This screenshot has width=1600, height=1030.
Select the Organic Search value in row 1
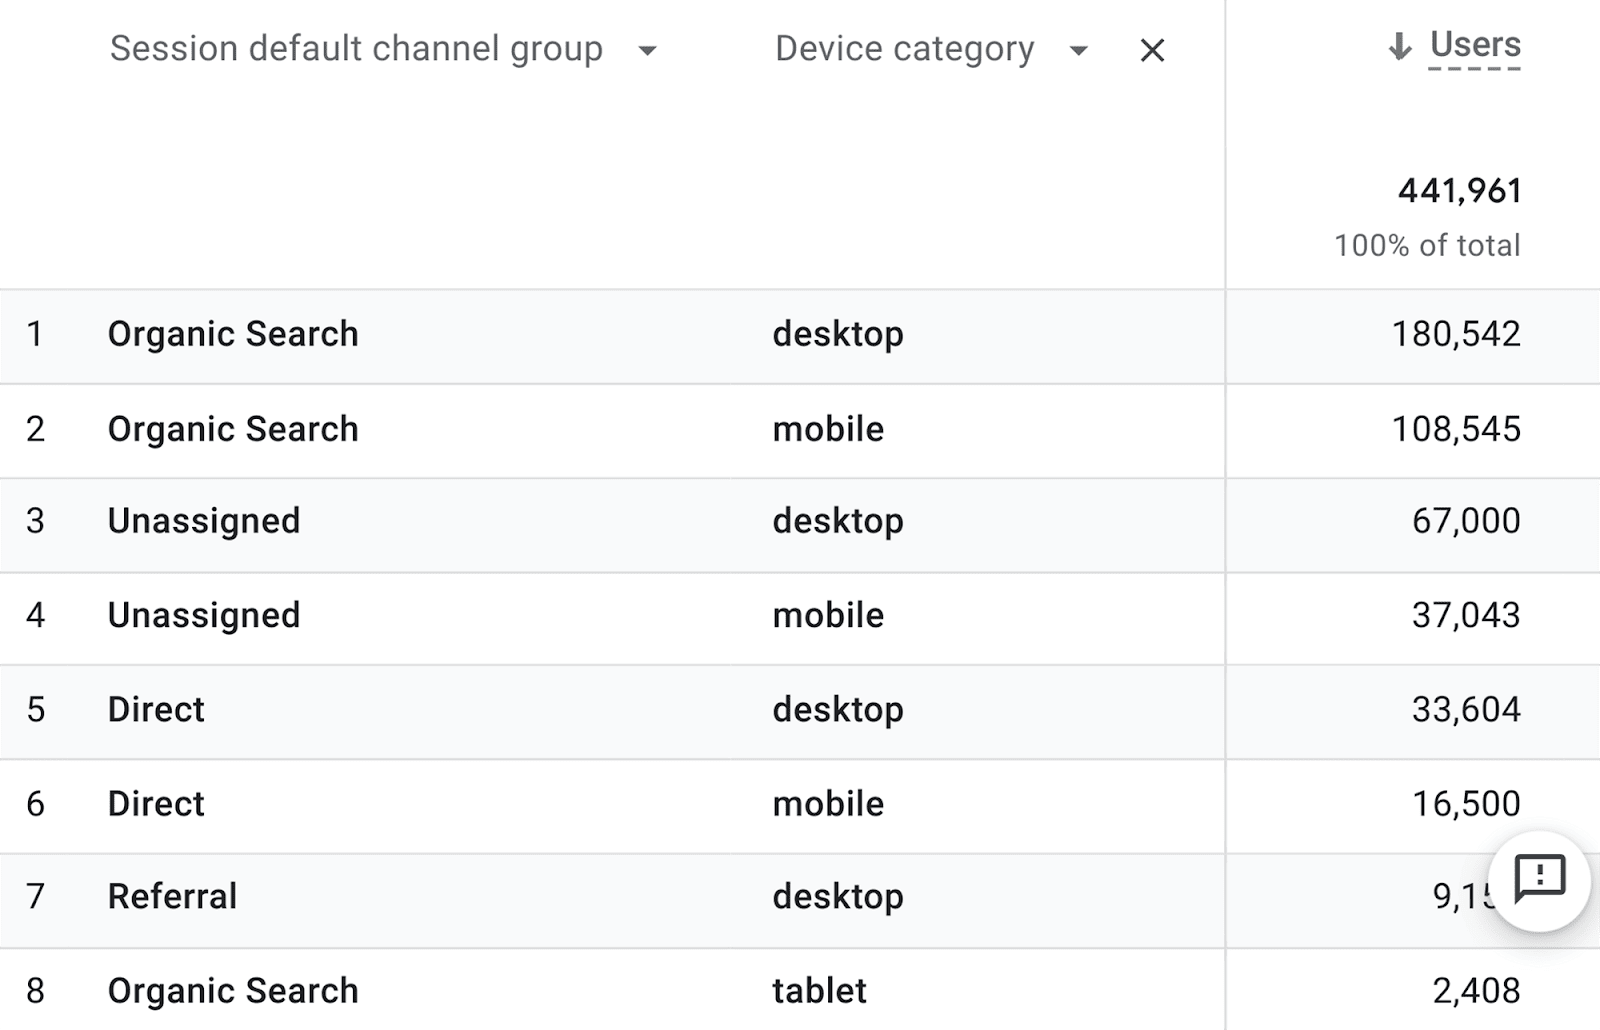[x=233, y=334]
